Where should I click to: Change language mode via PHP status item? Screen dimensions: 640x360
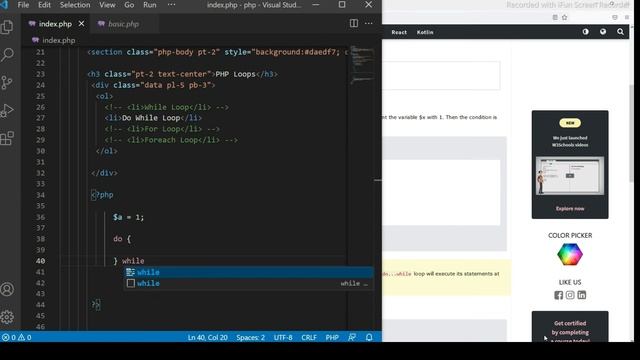tap(332, 337)
